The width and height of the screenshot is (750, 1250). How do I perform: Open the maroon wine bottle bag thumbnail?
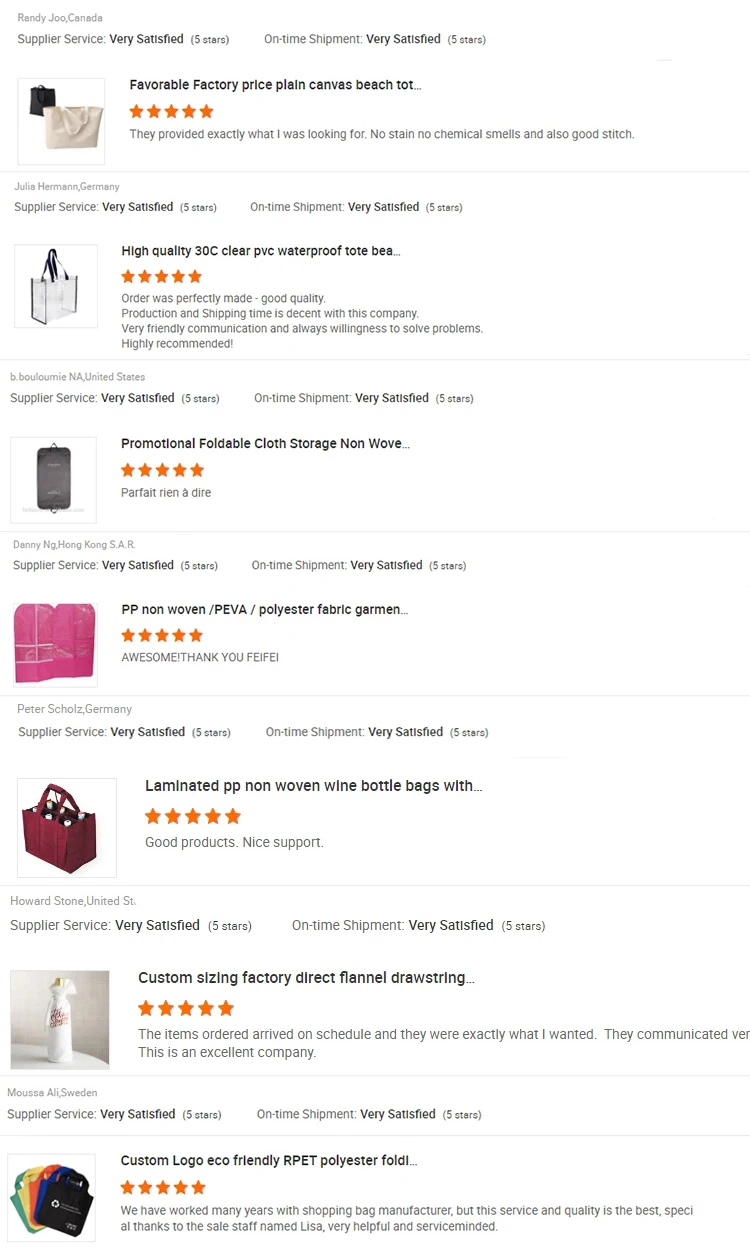click(67, 828)
